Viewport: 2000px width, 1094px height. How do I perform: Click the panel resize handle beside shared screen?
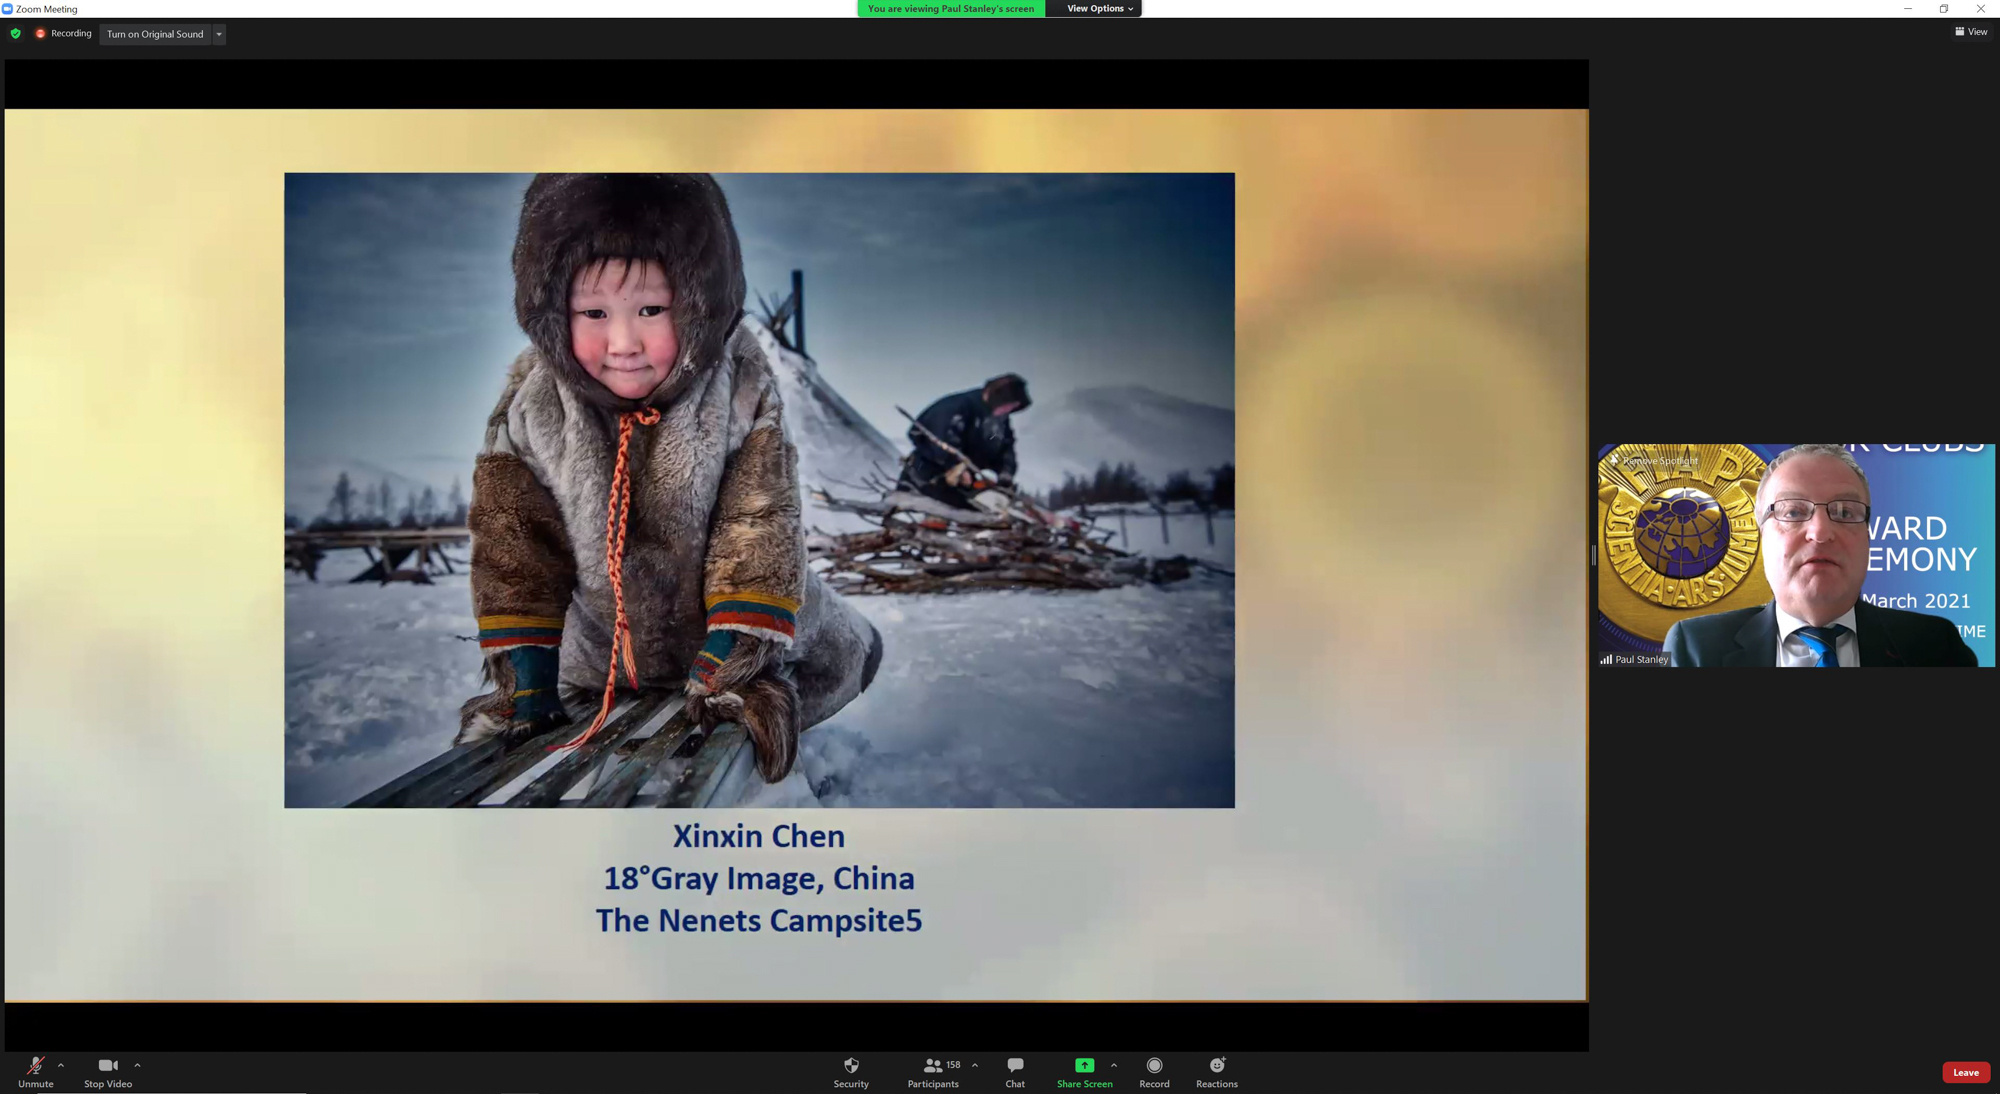tap(1593, 555)
